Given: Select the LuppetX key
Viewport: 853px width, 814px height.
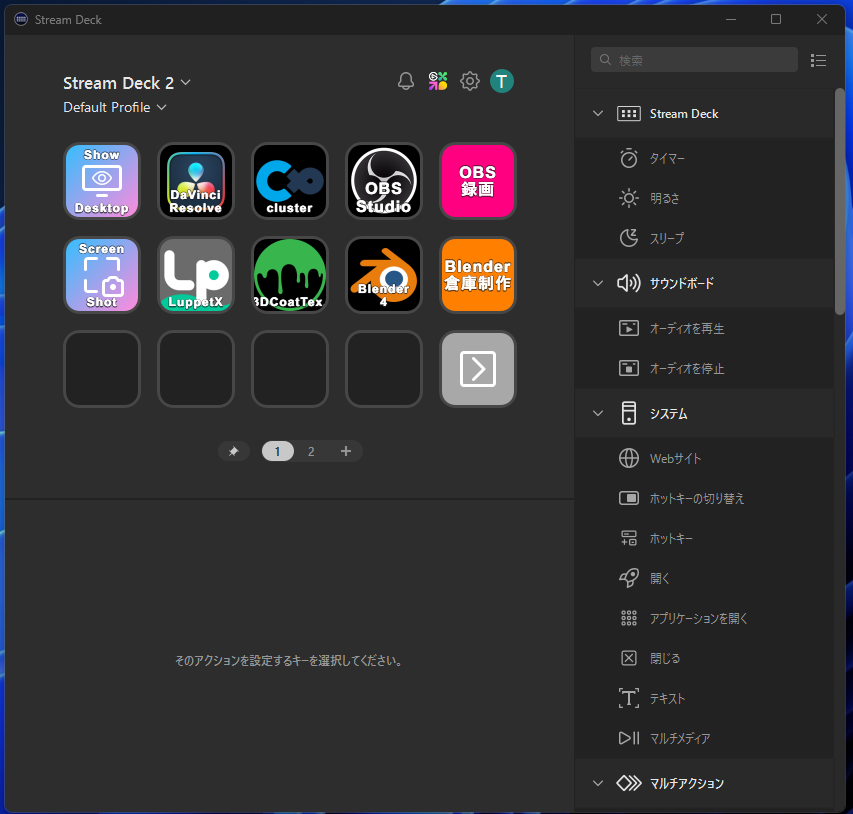Looking at the screenshot, I should click(x=196, y=275).
